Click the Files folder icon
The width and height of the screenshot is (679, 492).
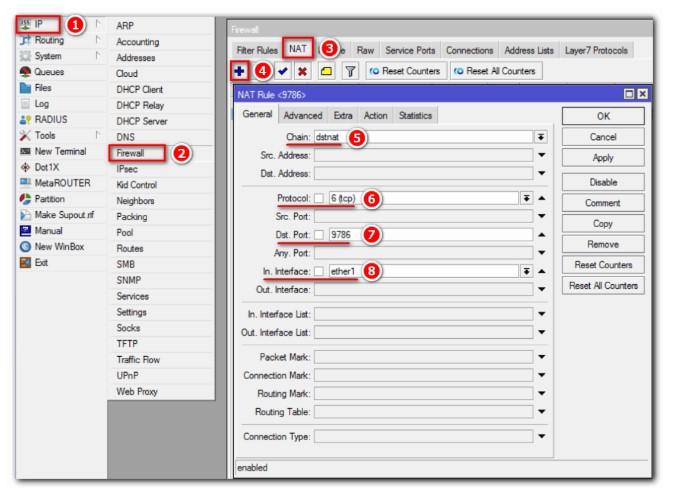[26, 88]
